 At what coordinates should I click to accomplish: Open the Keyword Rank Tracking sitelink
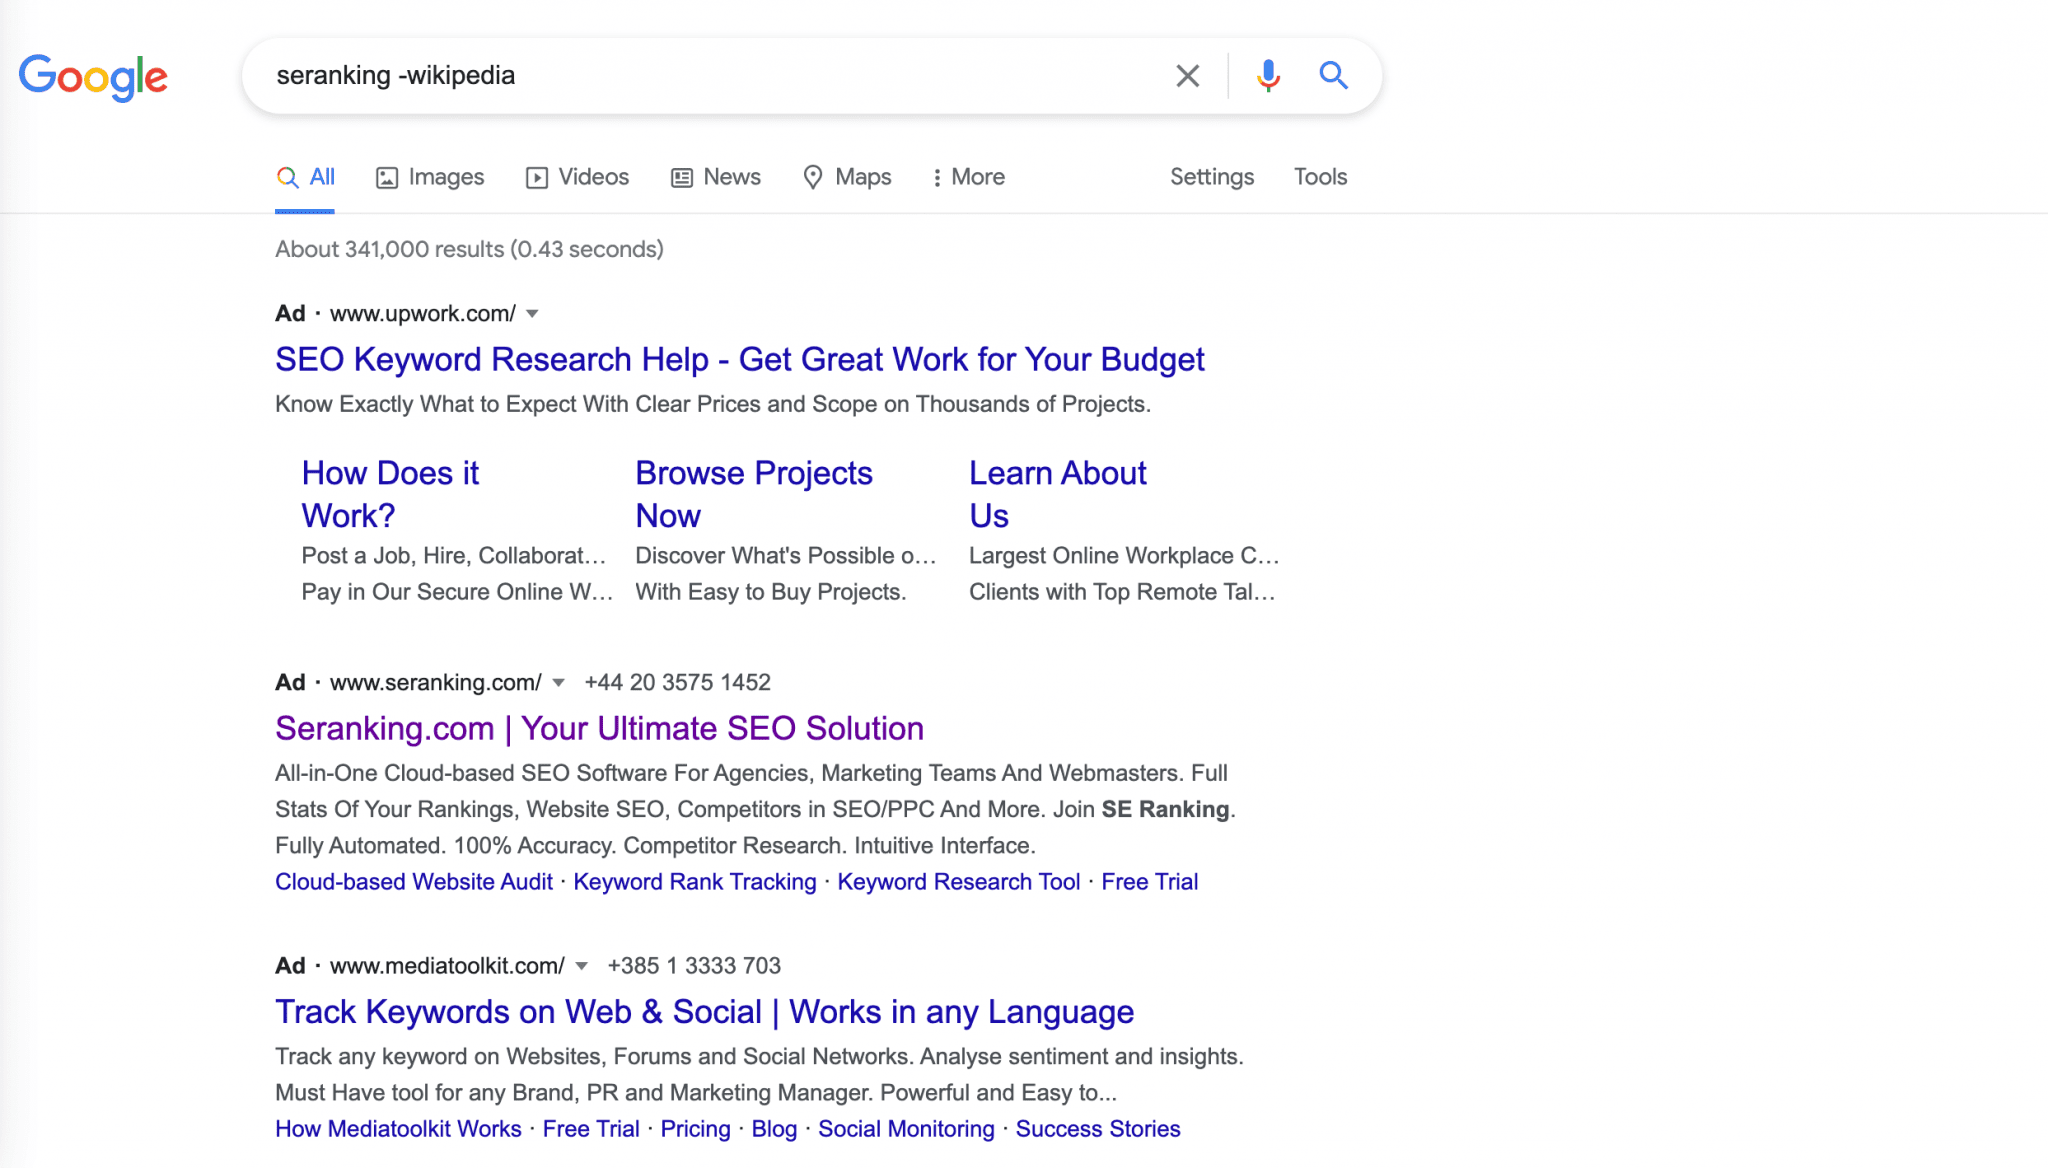pyautogui.click(x=694, y=881)
